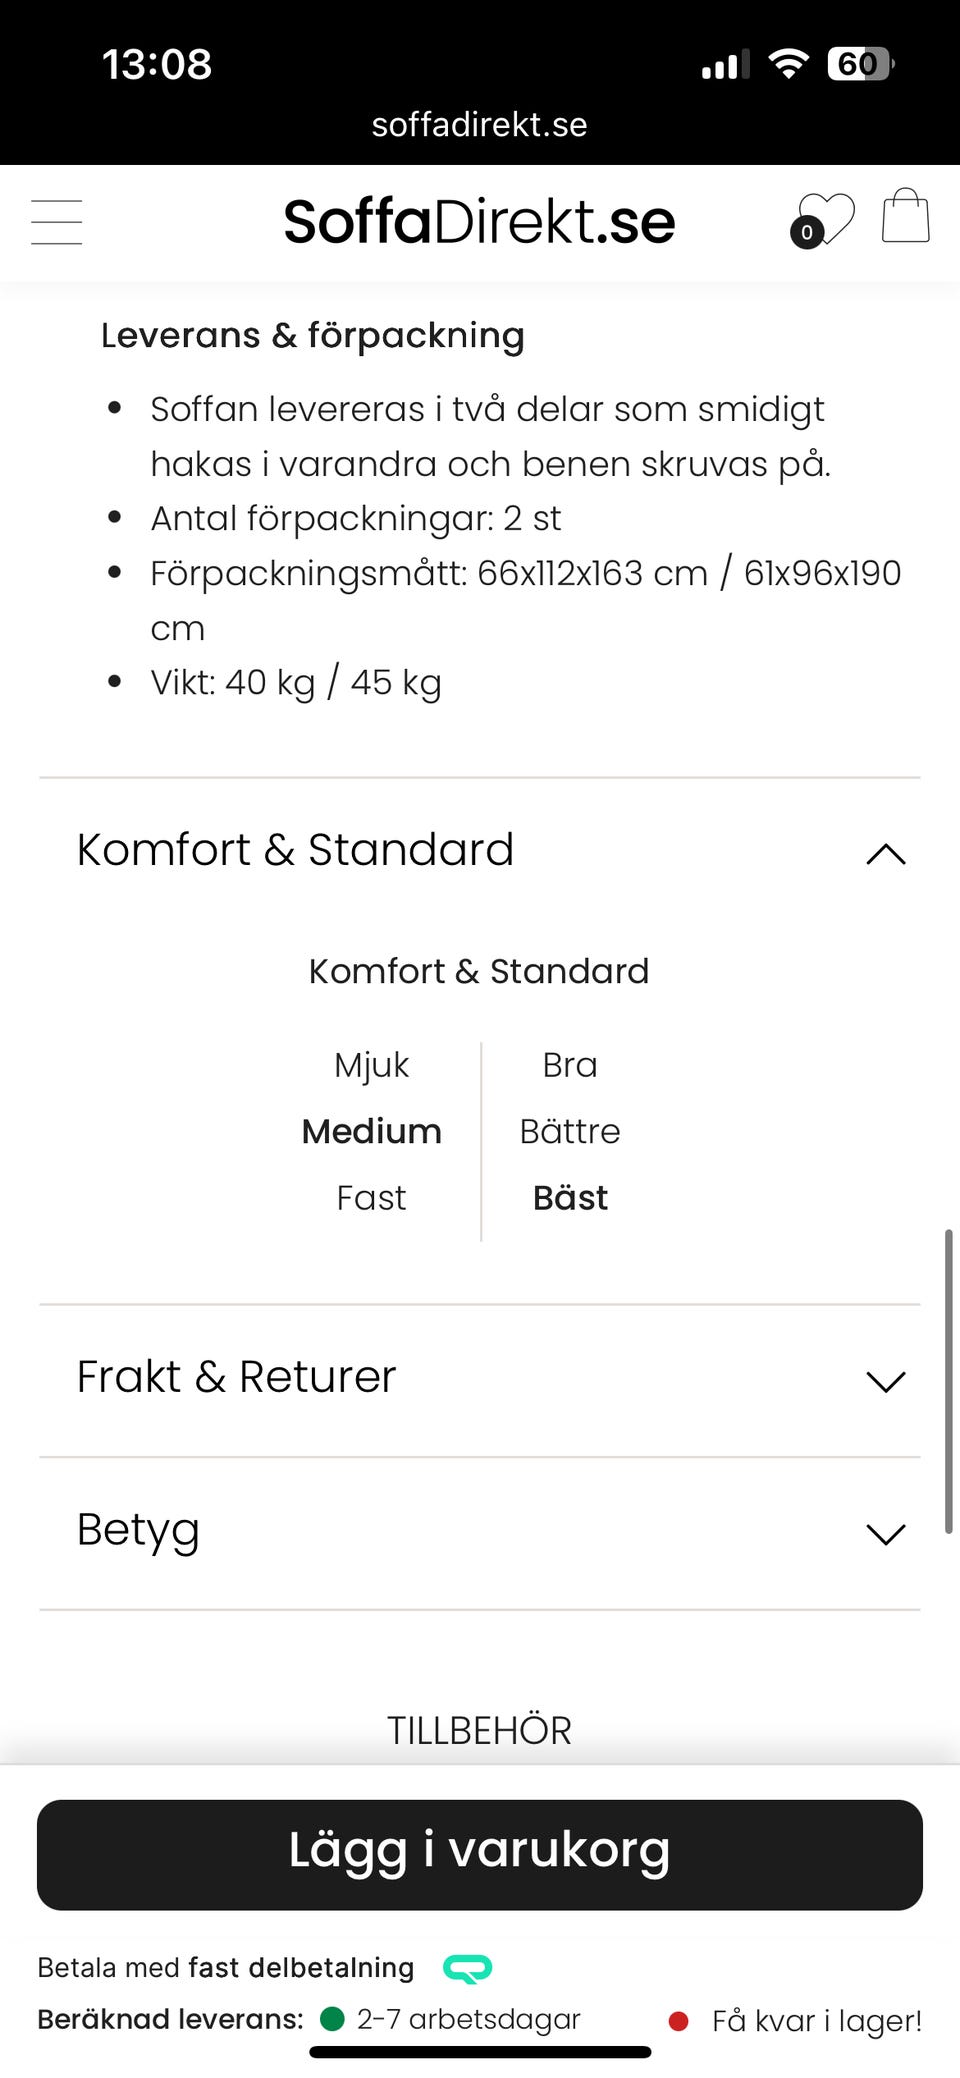
Task: Tap the red low-stock indicator dot
Action: 678,2021
